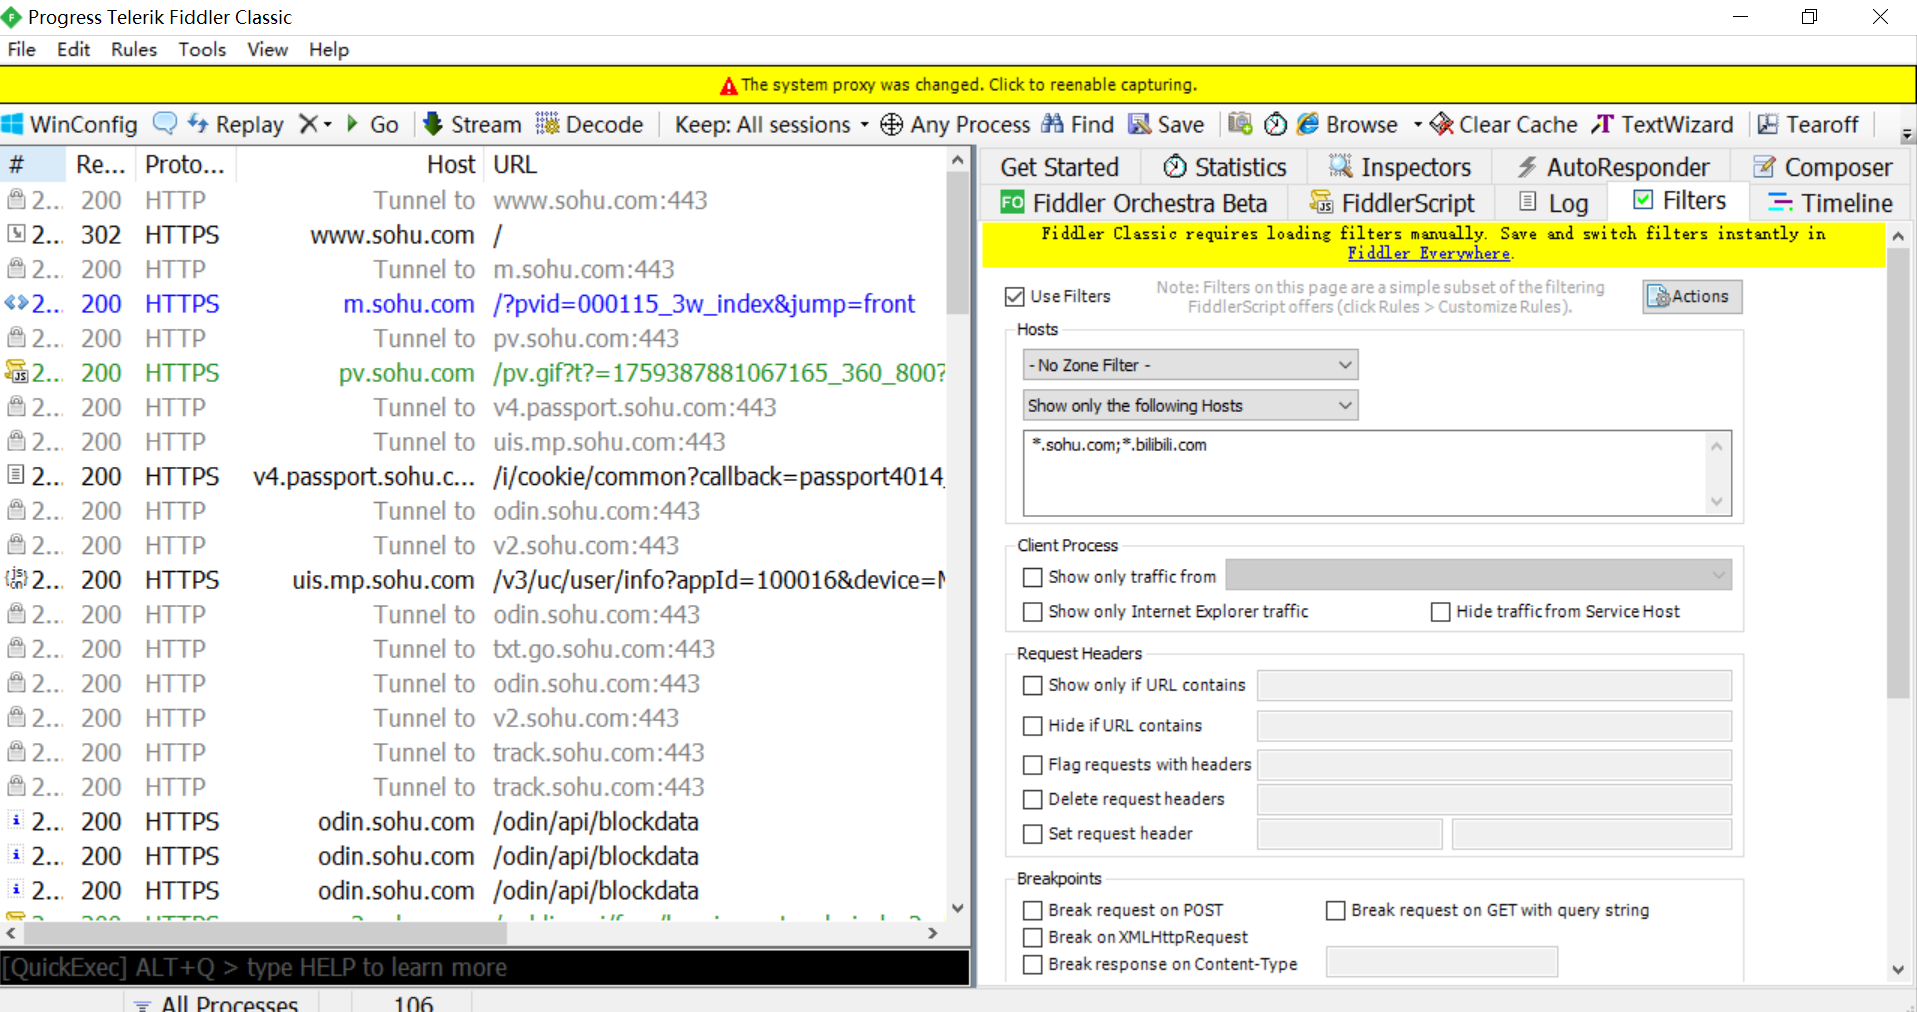Open the process selection dropdown
Image resolution: width=1917 pixels, height=1012 pixels.
click(x=1479, y=576)
